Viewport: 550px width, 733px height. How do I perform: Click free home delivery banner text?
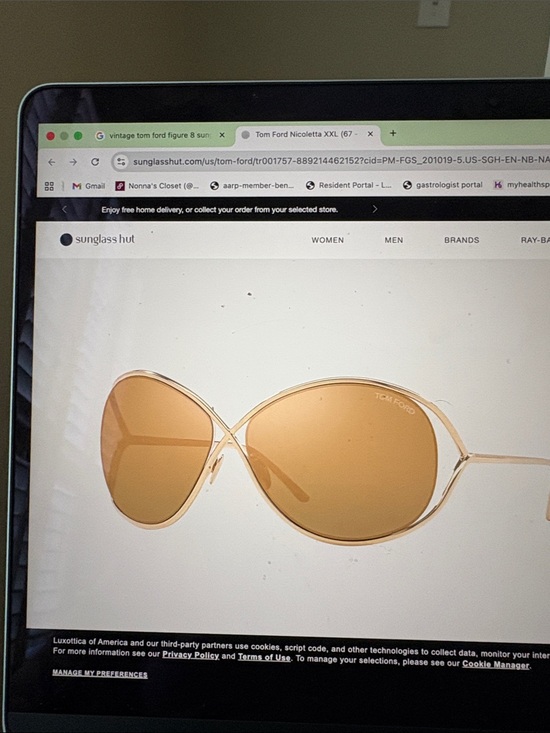(220, 209)
